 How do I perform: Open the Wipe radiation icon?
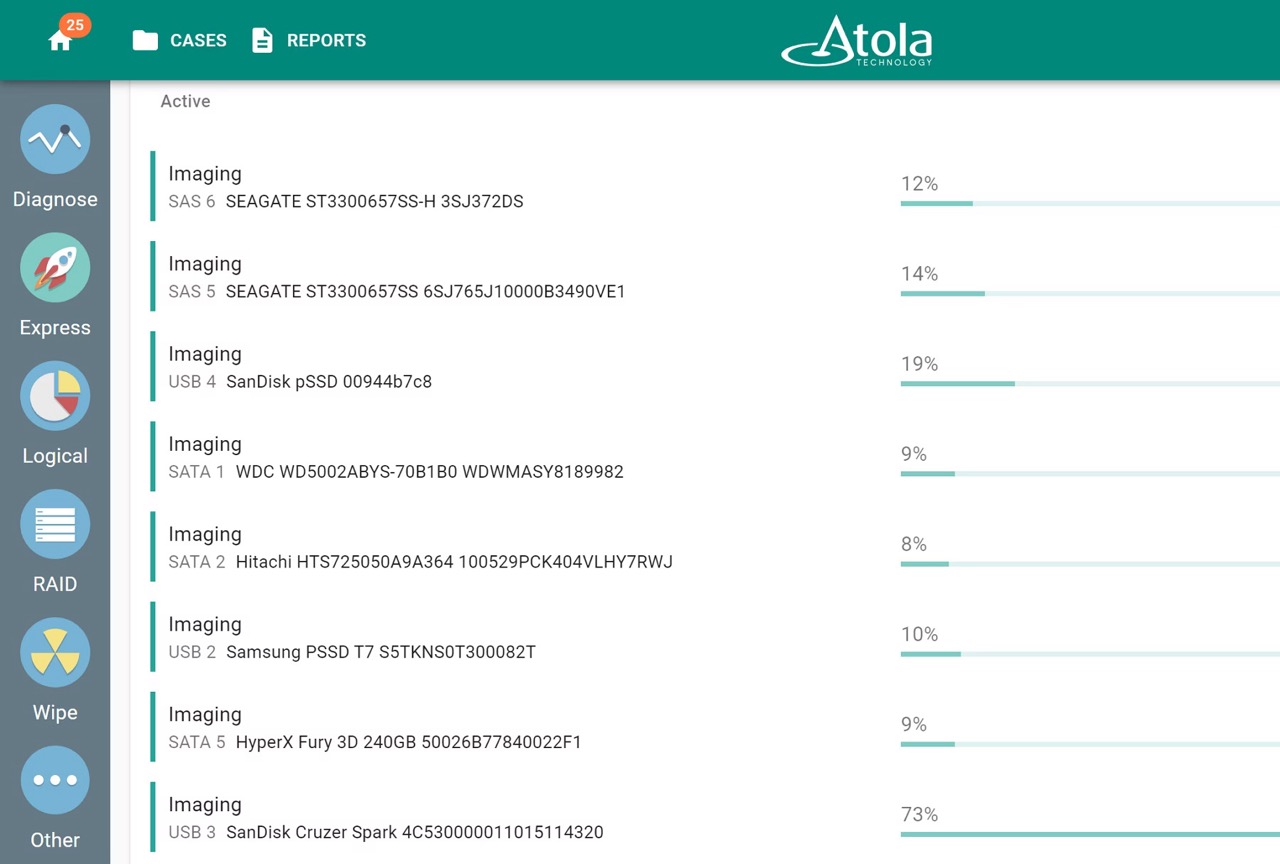coord(55,652)
